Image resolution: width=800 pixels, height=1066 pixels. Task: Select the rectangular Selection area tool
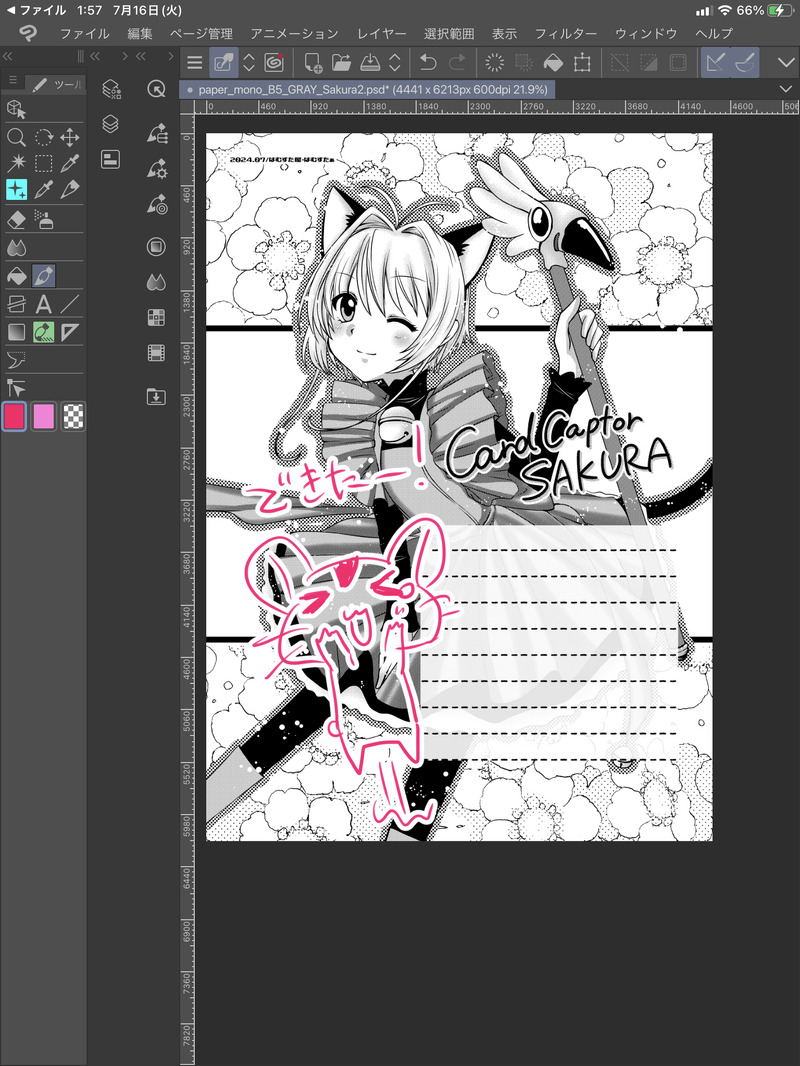44,163
